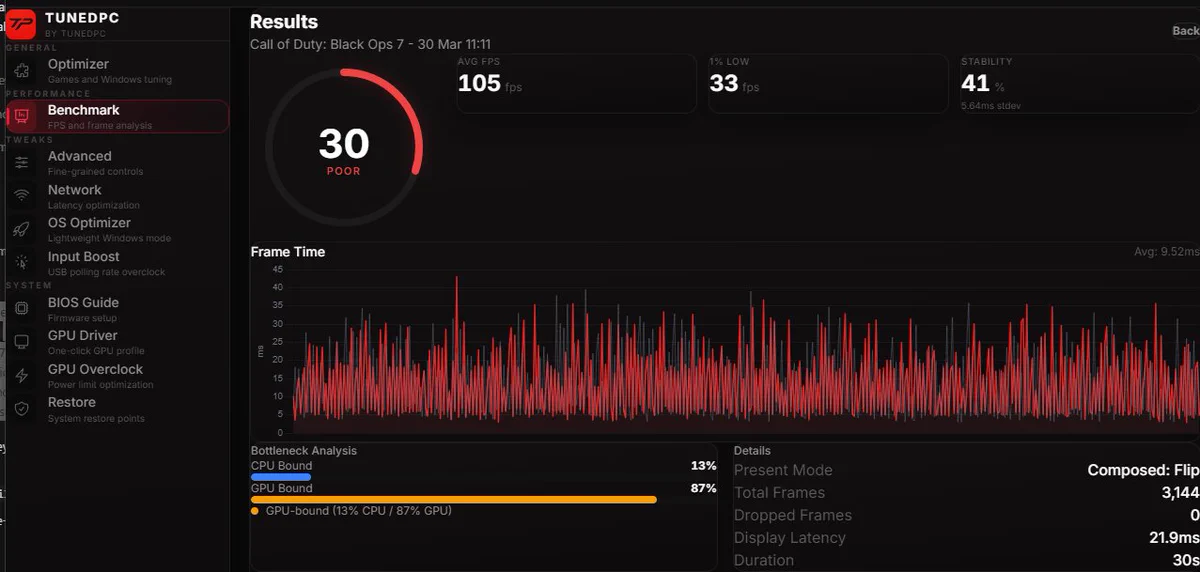The height and width of the screenshot is (572, 1200).
Task: Click the "Display Latency" label
Action: click(790, 538)
